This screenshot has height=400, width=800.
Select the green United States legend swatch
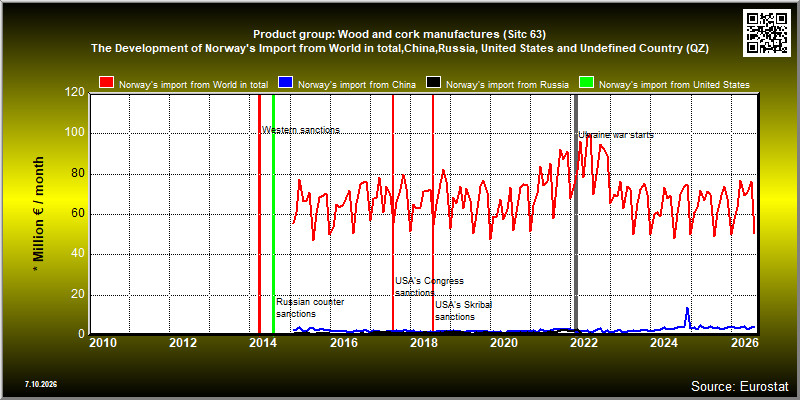coord(587,84)
